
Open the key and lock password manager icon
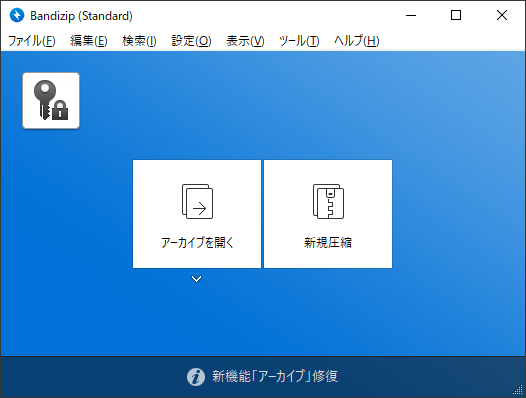(51, 101)
